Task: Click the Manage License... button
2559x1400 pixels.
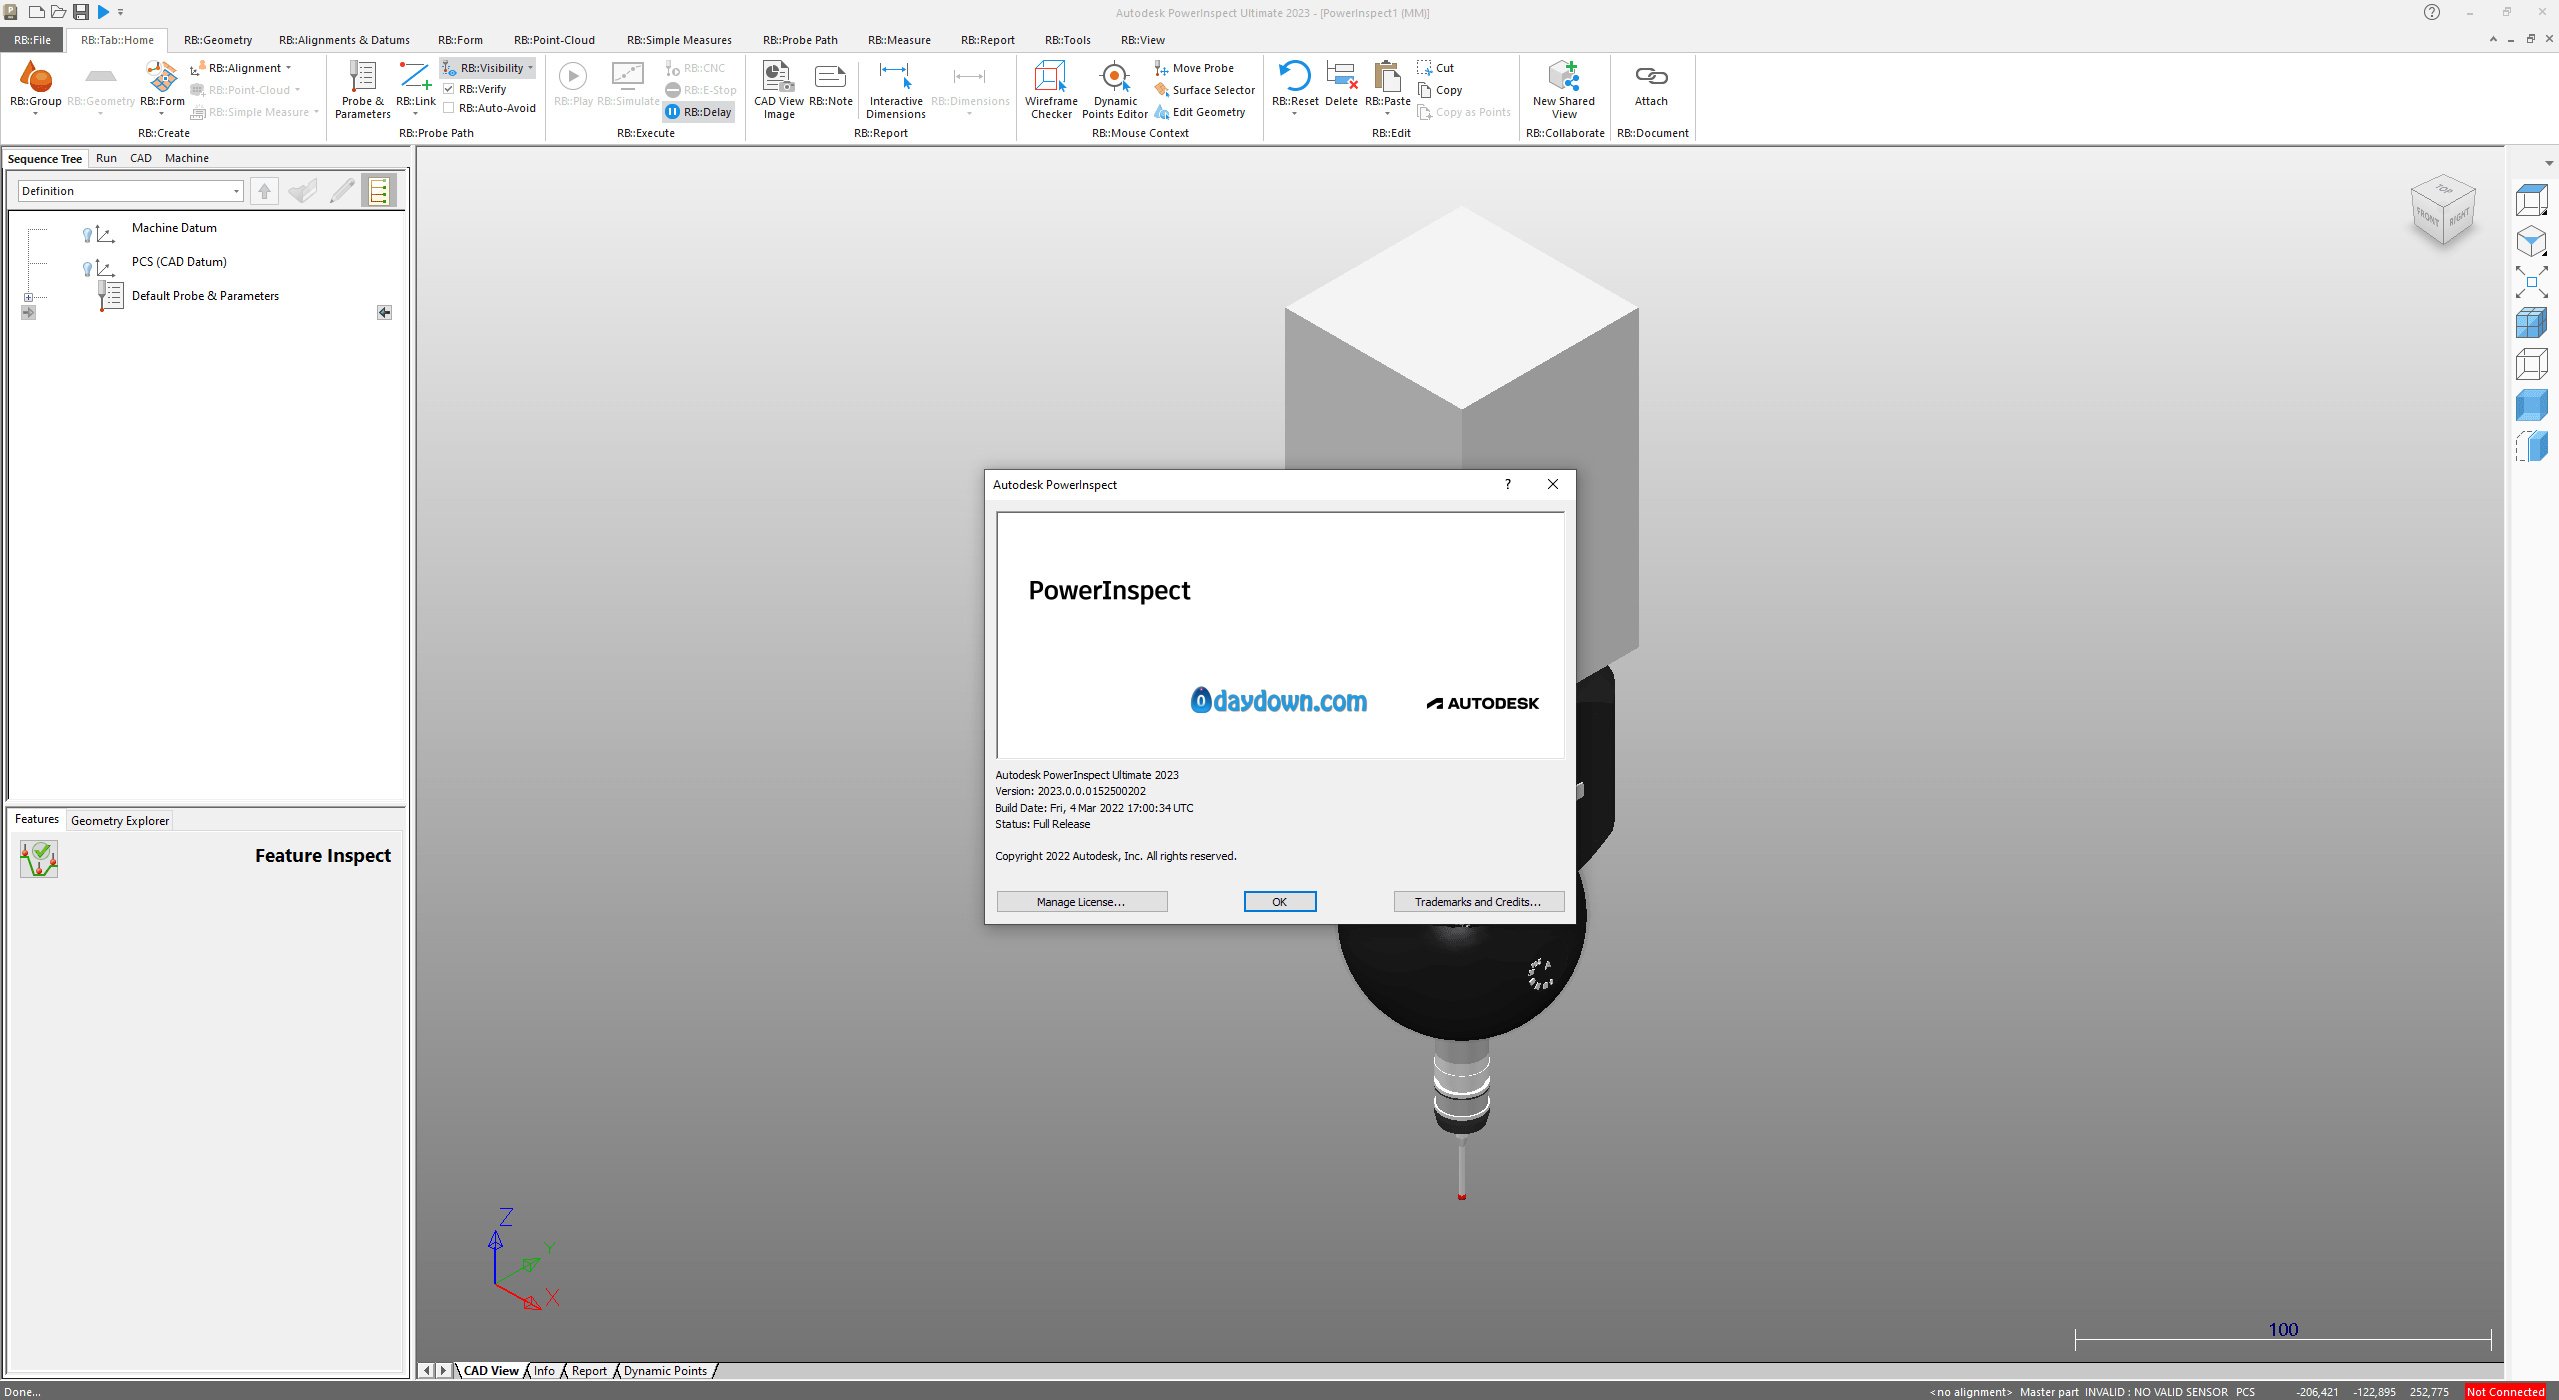Action: click(x=1081, y=902)
